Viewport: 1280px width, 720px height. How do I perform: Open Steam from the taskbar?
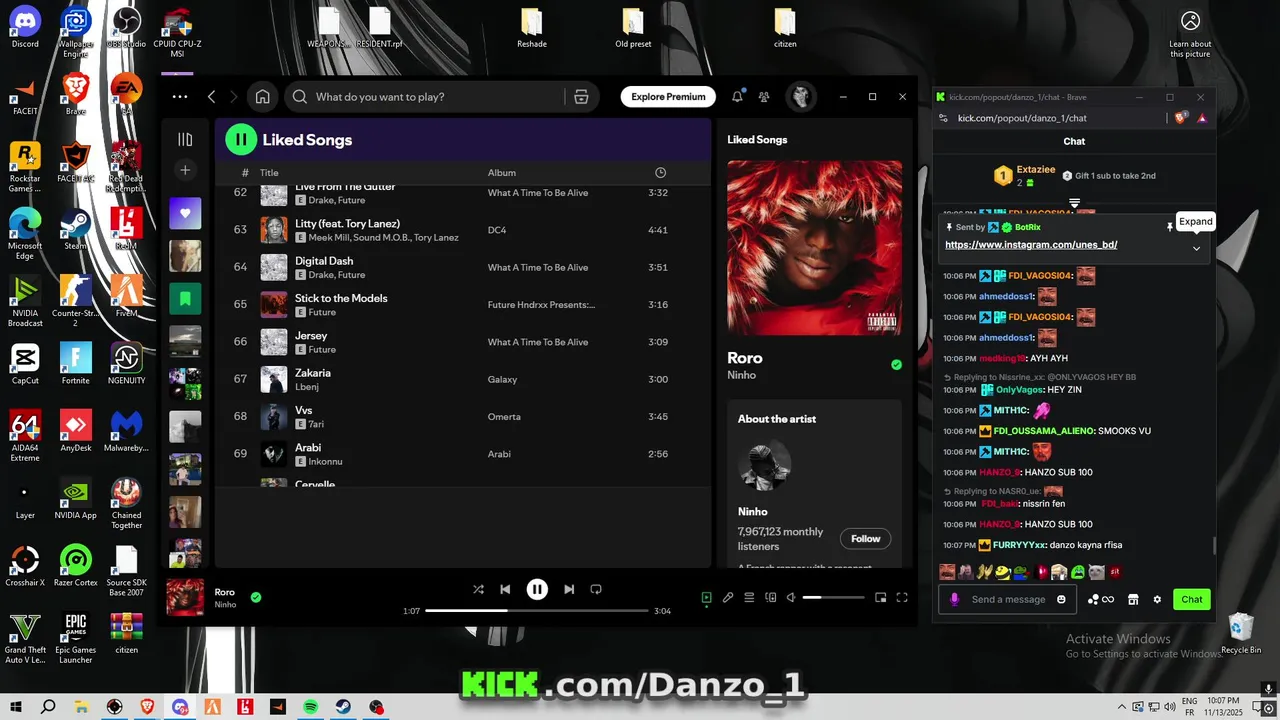point(343,707)
